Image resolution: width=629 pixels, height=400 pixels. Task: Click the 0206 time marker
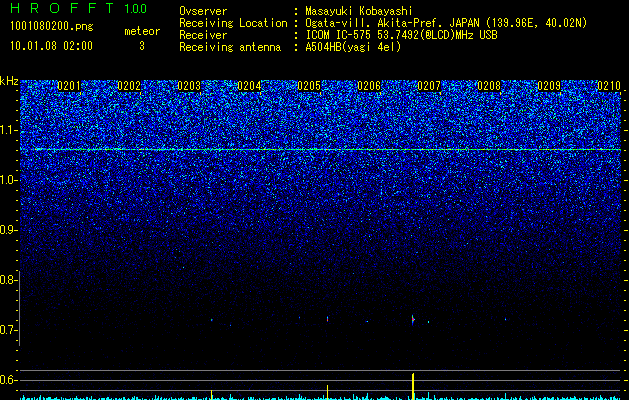[x=369, y=86]
